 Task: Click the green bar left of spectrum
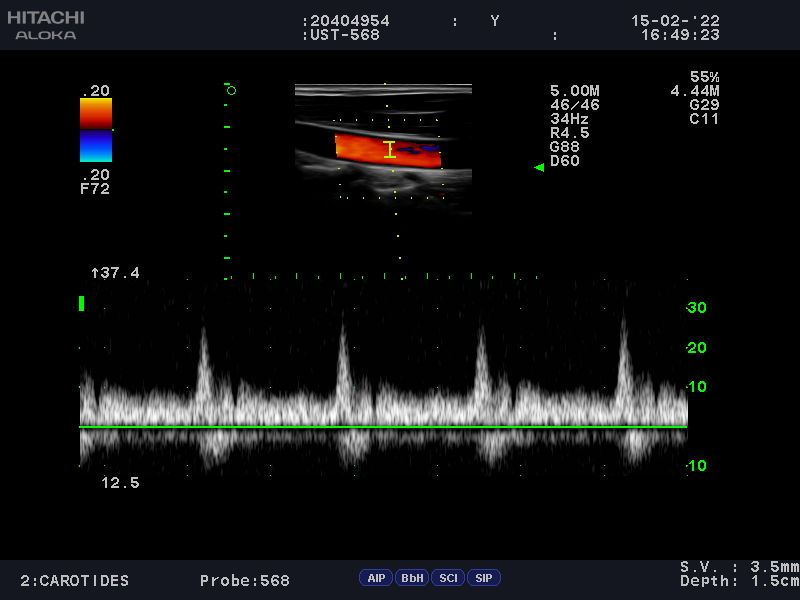82,303
